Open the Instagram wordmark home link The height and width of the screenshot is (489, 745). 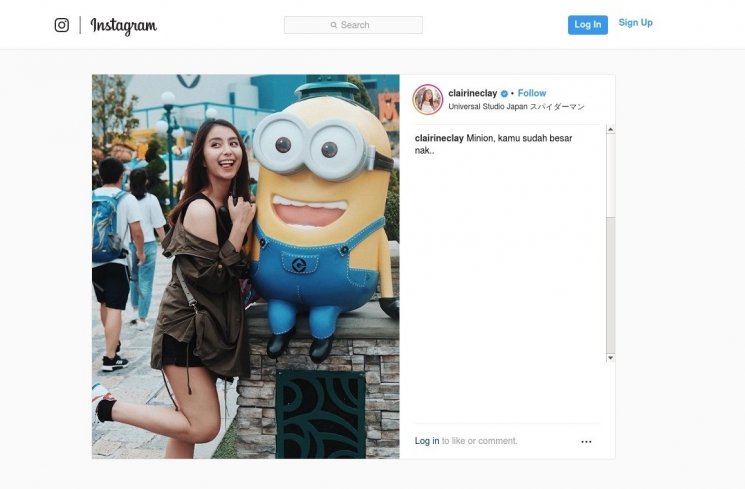point(124,26)
